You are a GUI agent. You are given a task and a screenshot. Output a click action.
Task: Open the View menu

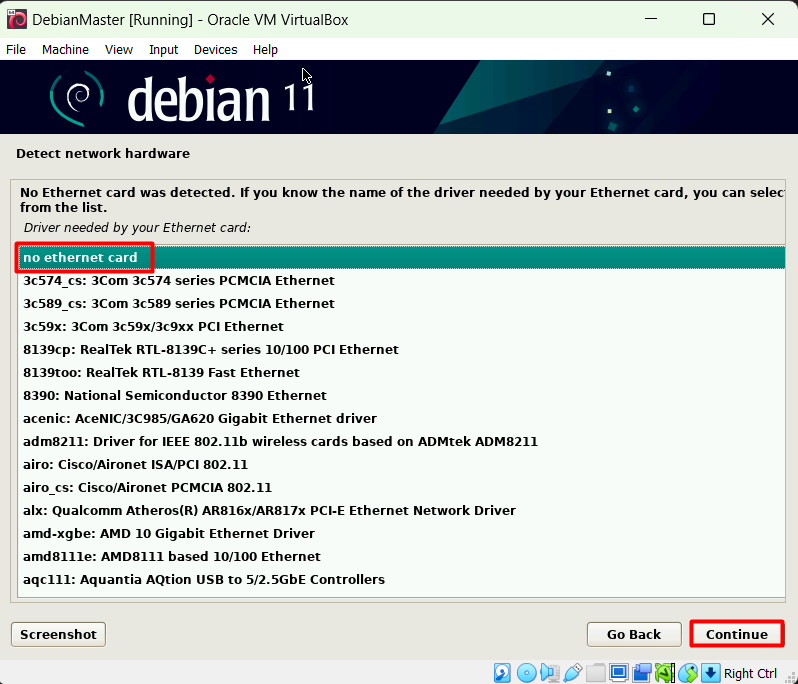(119, 49)
